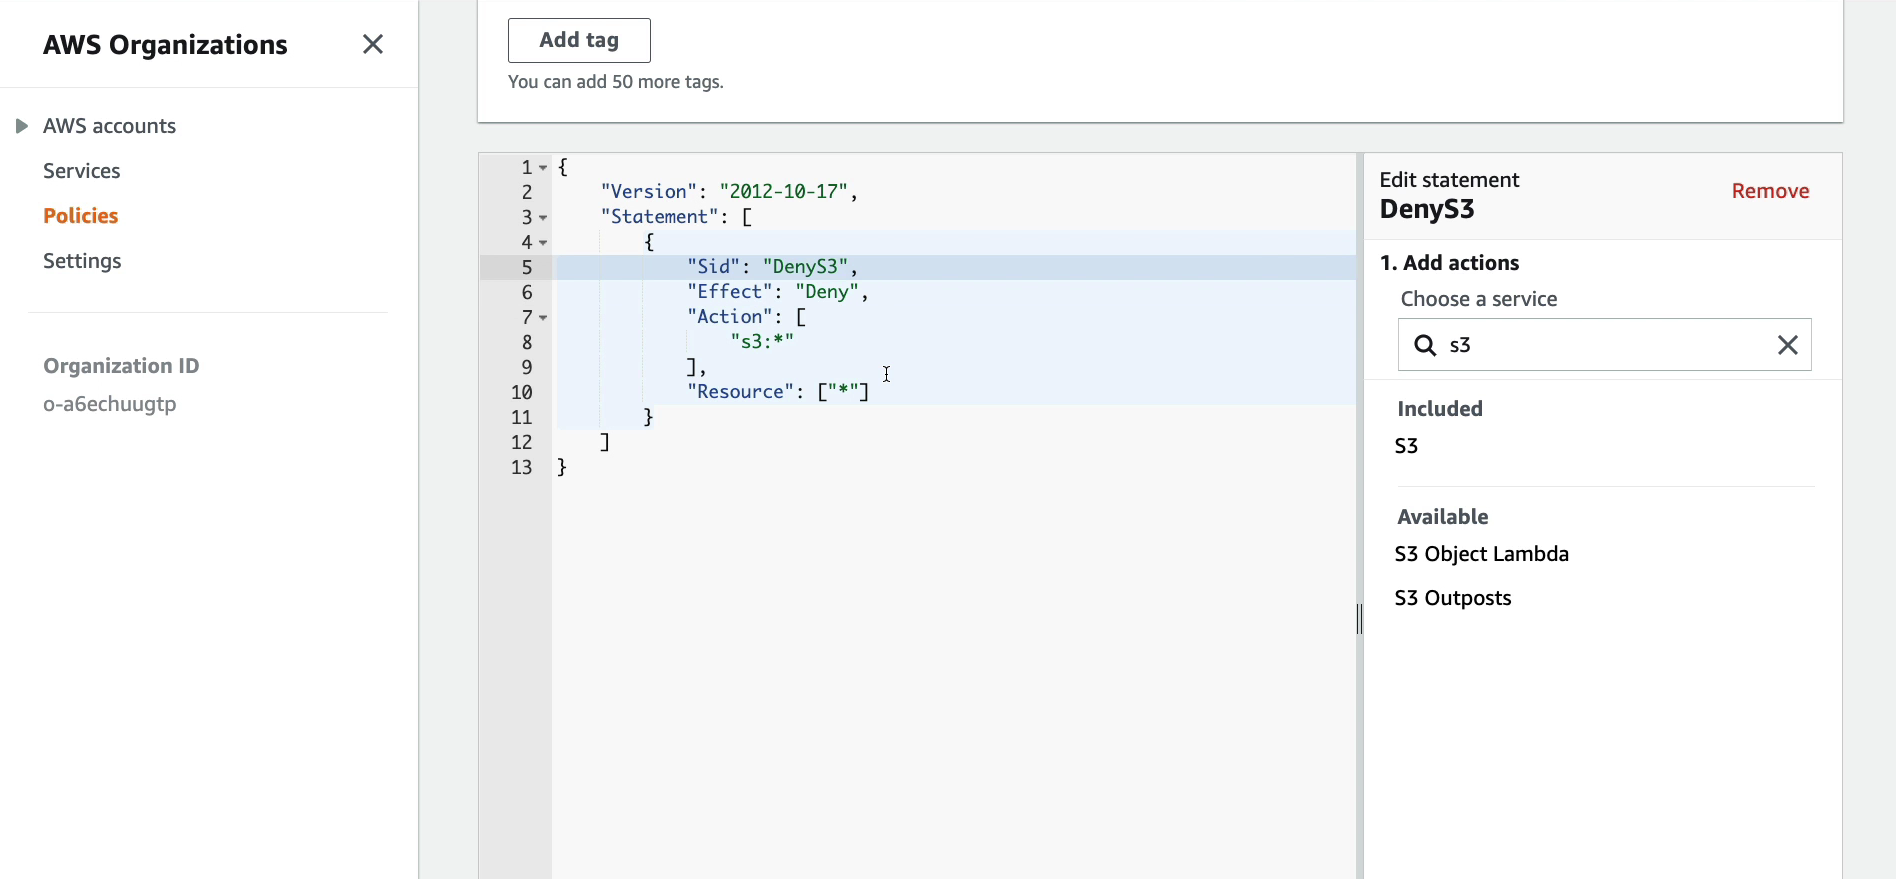The width and height of the screenshot is (1896, 879).
Task: Click the "Resource": ["*"] line
Action: pos(779,392)
